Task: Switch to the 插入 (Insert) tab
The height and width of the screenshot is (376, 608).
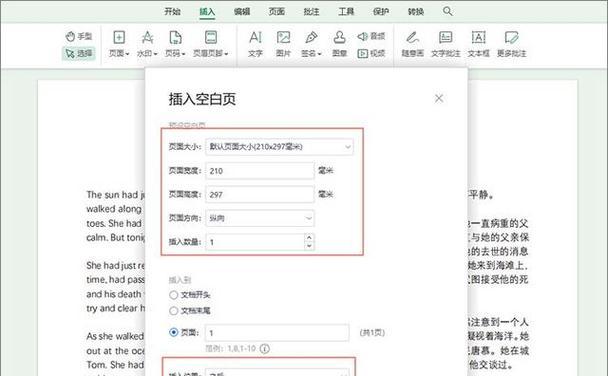Action: tap(207, 12)
